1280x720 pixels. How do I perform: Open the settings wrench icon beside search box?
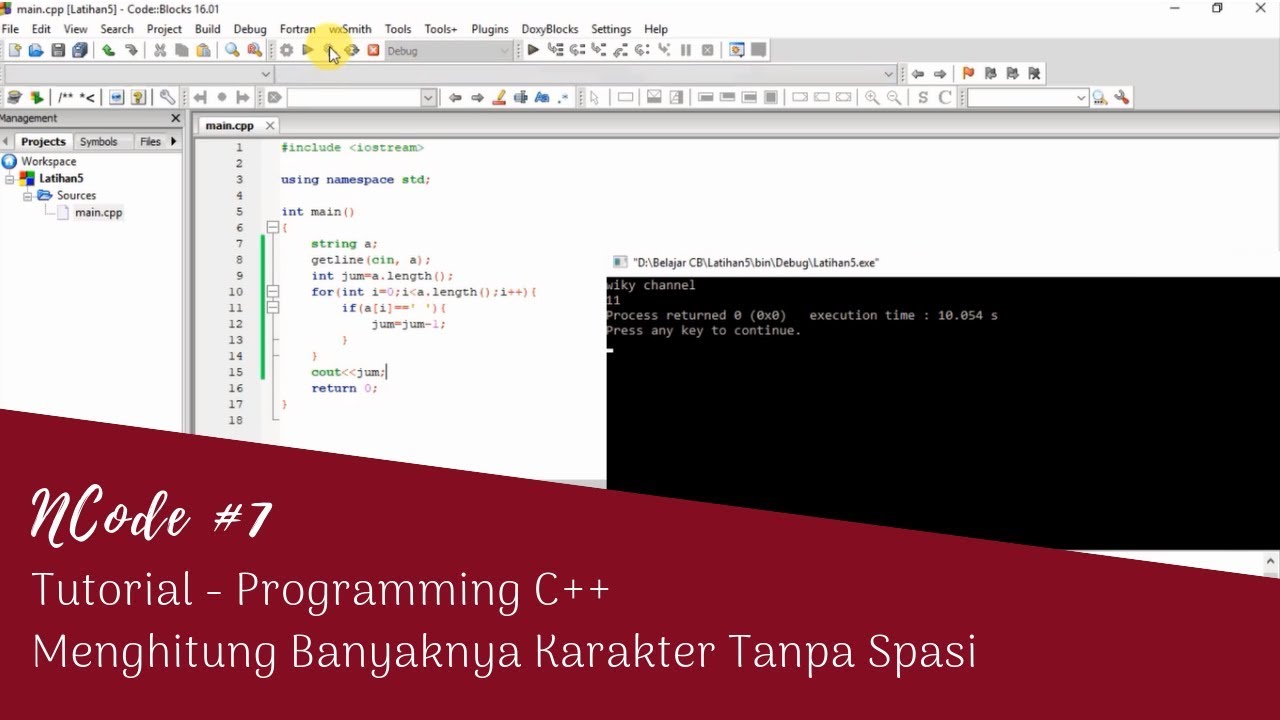tap(1122, 98)
